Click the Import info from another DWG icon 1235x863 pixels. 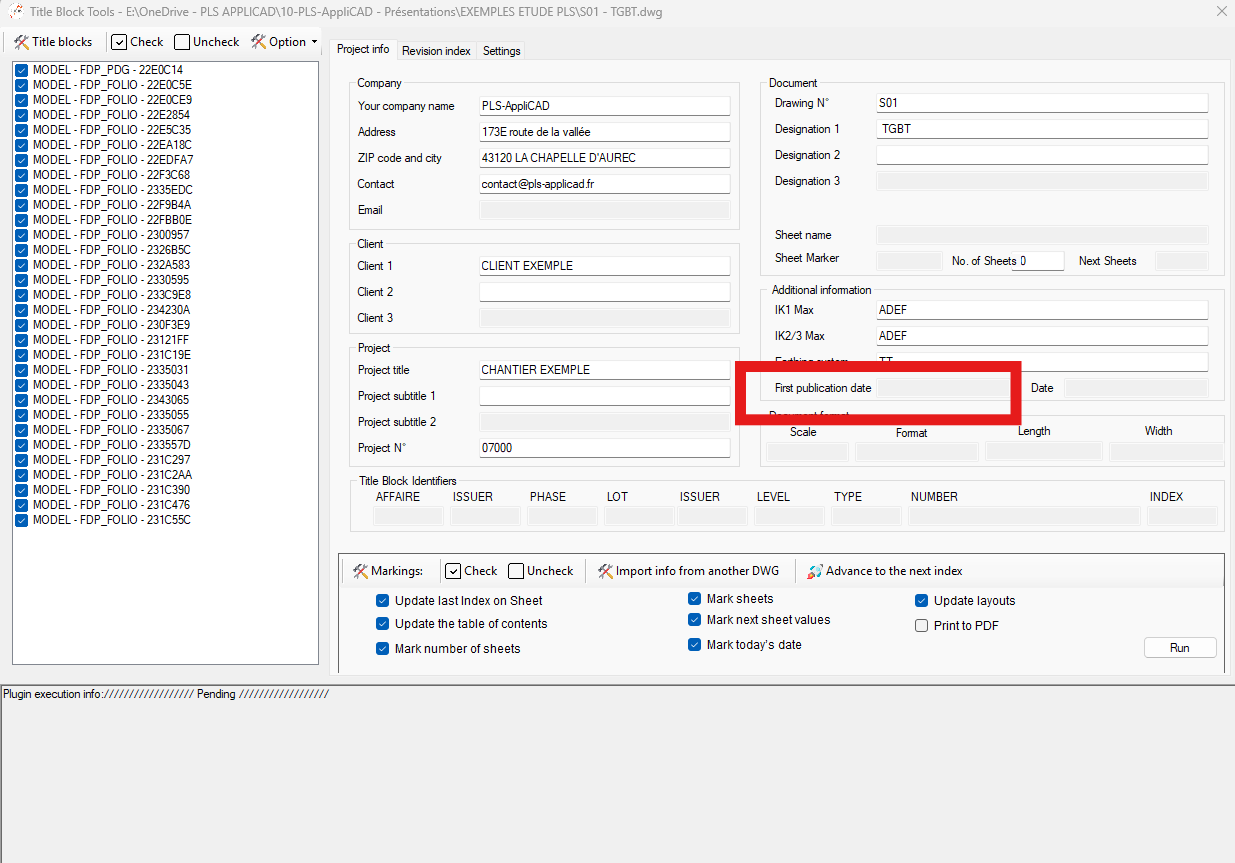point(606,570)
